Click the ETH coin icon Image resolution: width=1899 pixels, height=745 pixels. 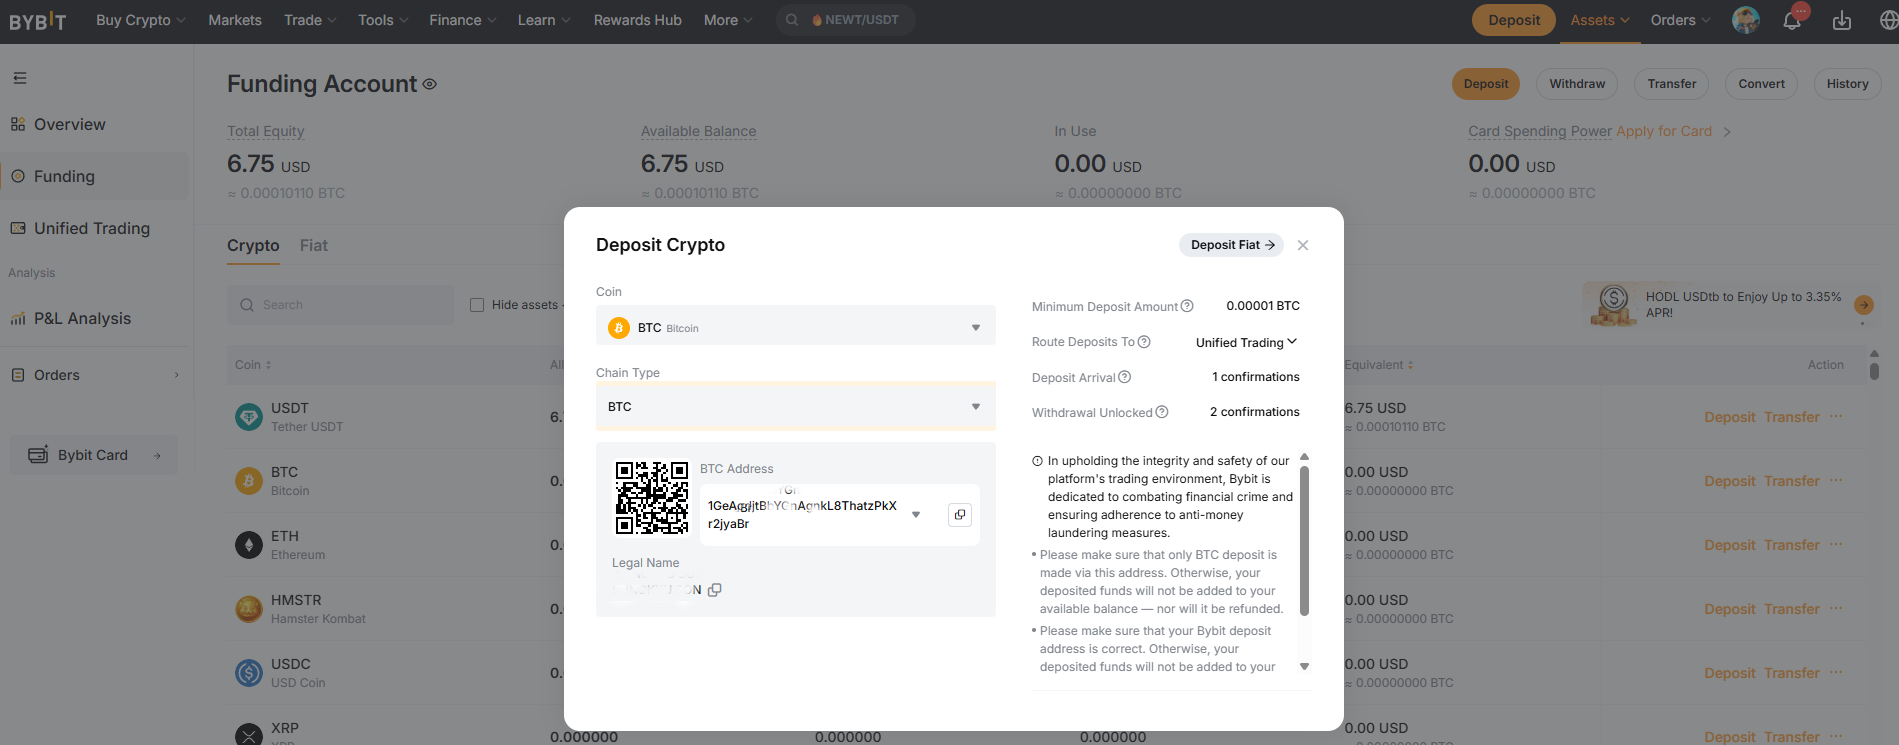(249, 545)
